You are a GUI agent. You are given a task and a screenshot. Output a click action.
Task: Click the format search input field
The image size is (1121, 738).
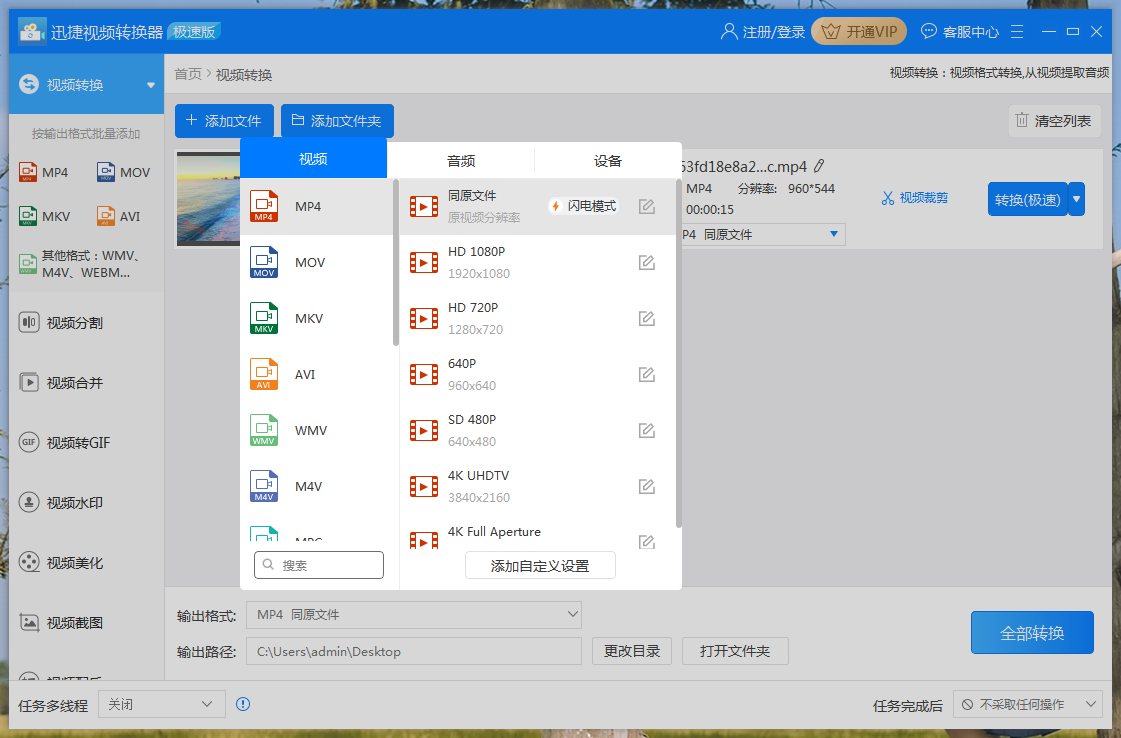coord(318,564)
